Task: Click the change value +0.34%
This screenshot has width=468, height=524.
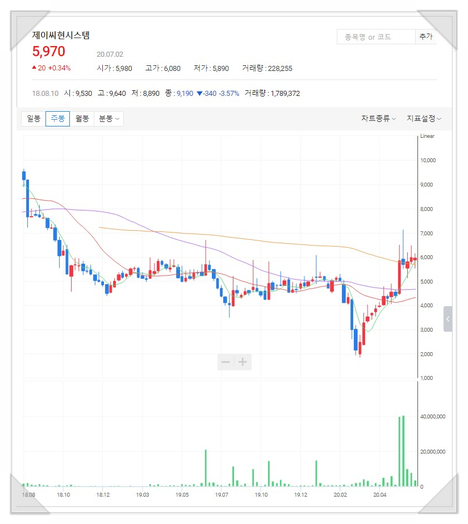Action: [x=60, y=68]
